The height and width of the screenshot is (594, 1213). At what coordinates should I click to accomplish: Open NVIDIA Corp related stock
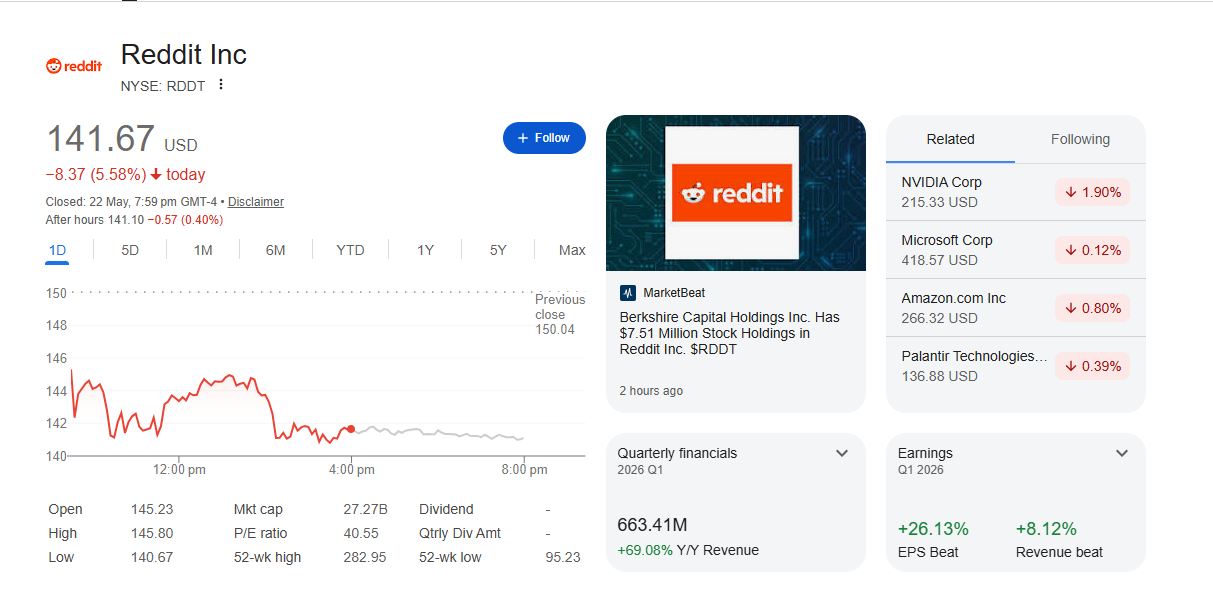[1016, 192]
